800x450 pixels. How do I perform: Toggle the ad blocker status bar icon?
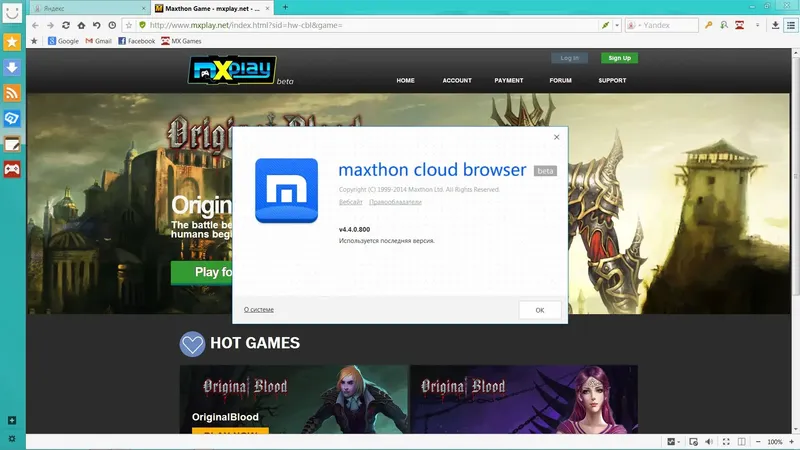pyautogui.click(x=693, y=442)
